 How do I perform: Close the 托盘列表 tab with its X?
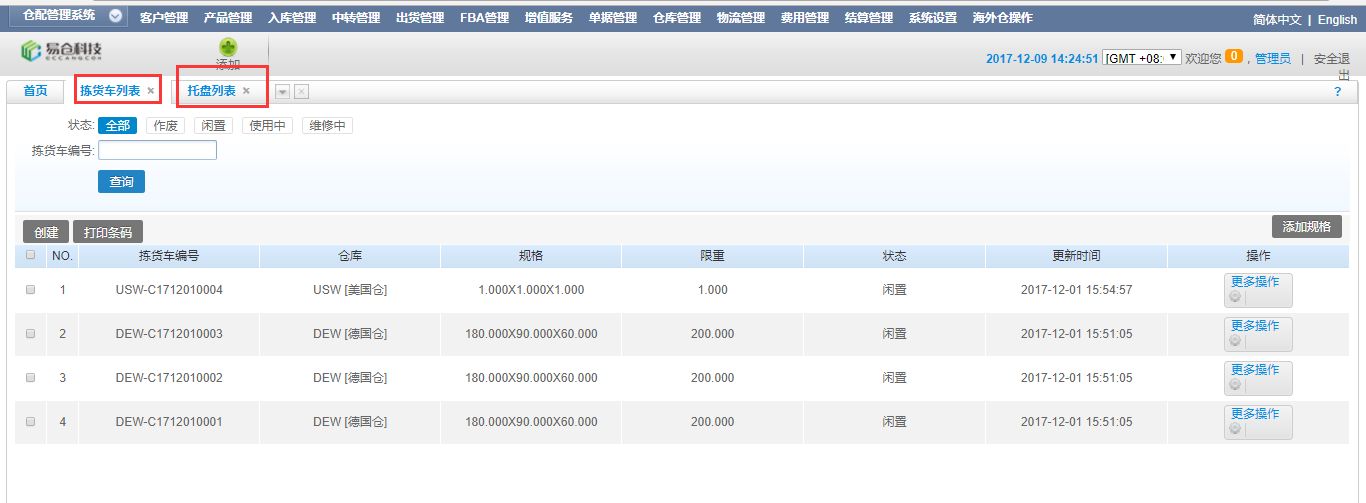(x=246, y=91)
